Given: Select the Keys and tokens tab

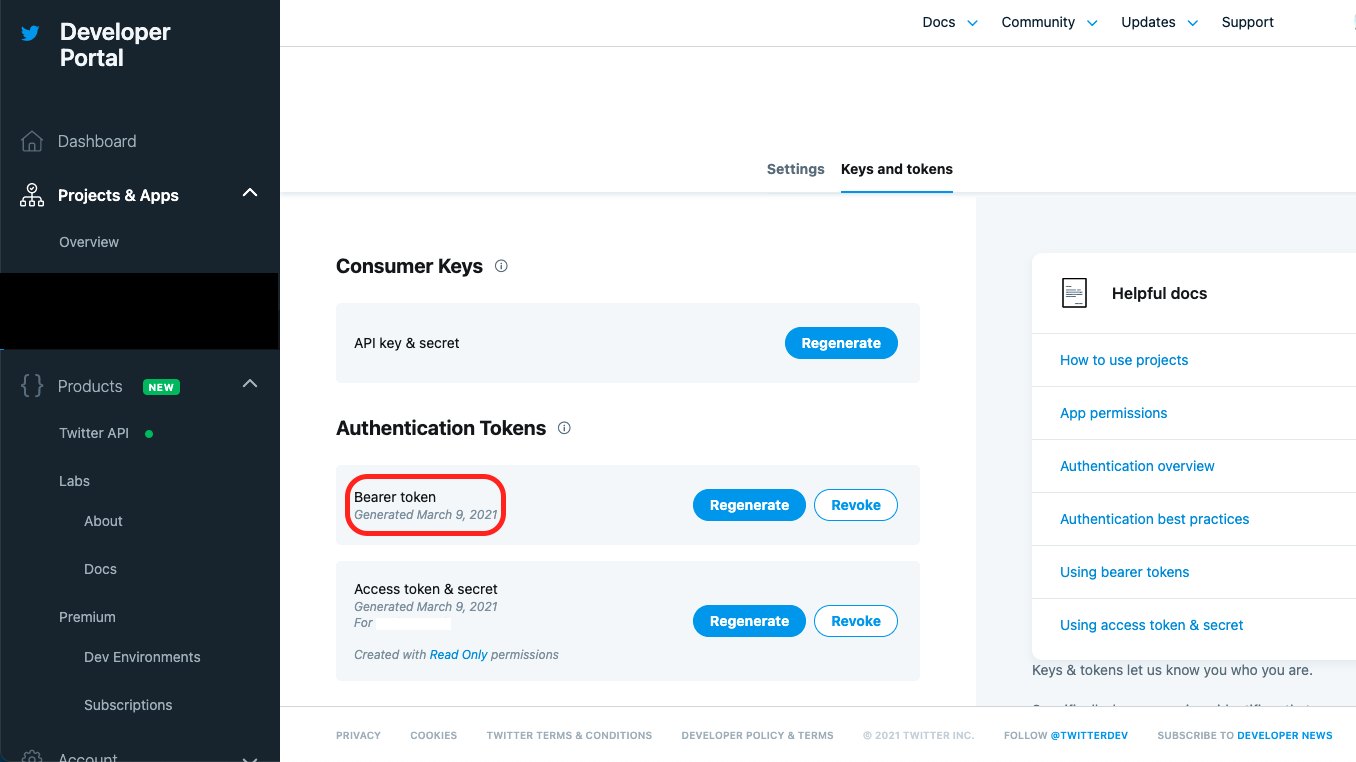Looking at the screenshot, I should click(x=896, y=169).
